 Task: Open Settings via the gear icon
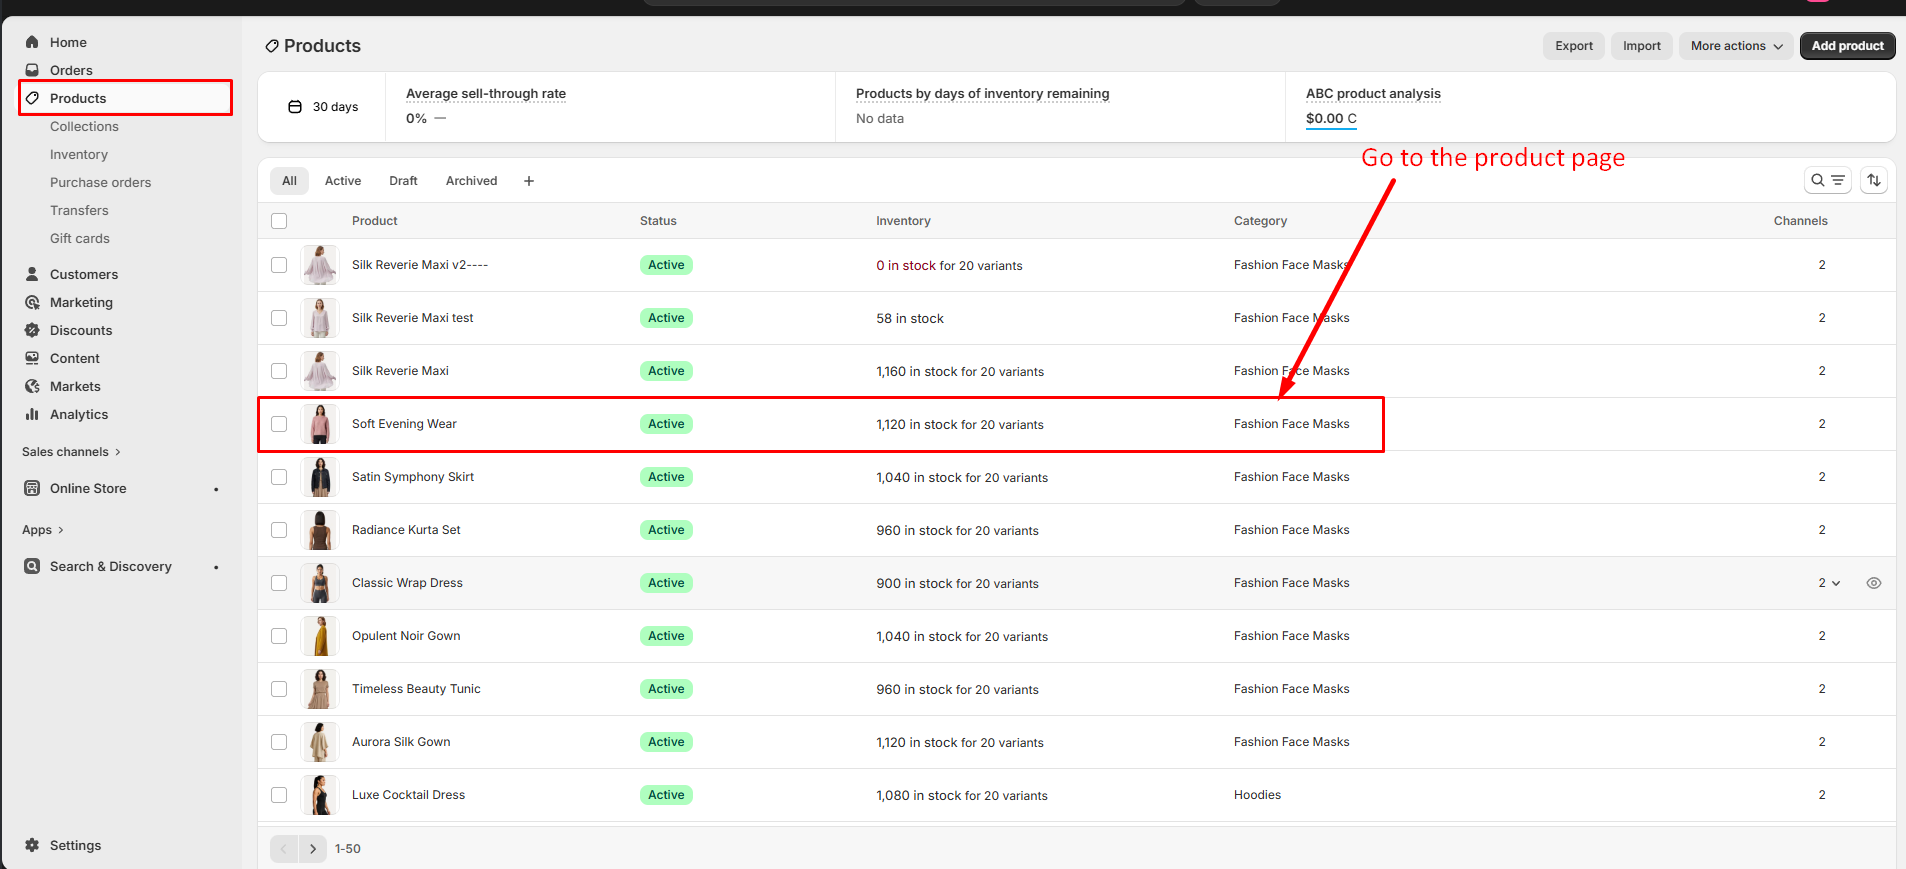coord(32,845)
